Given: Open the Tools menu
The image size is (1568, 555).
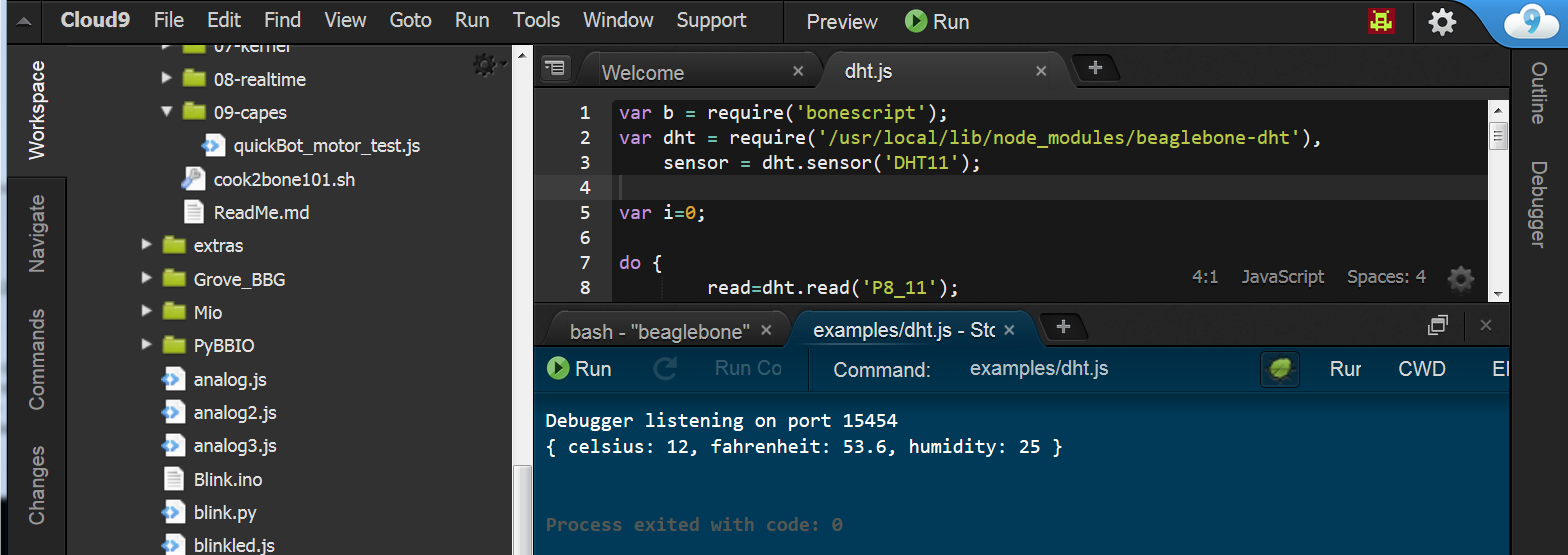Looking at the screenshot, I should (536, 20).
